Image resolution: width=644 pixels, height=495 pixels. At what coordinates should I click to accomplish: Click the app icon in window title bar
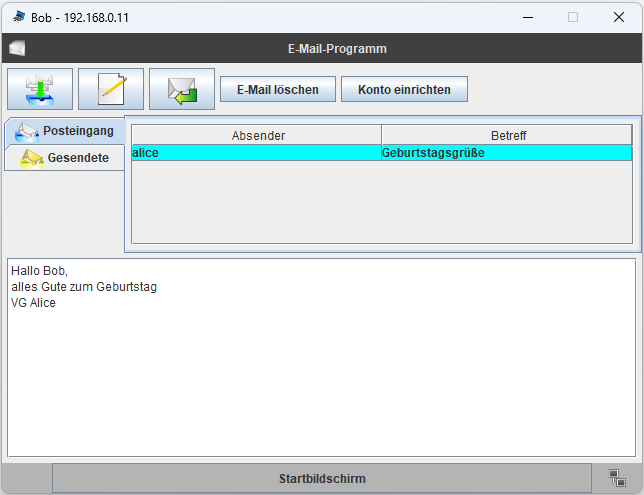pos(18,17)
